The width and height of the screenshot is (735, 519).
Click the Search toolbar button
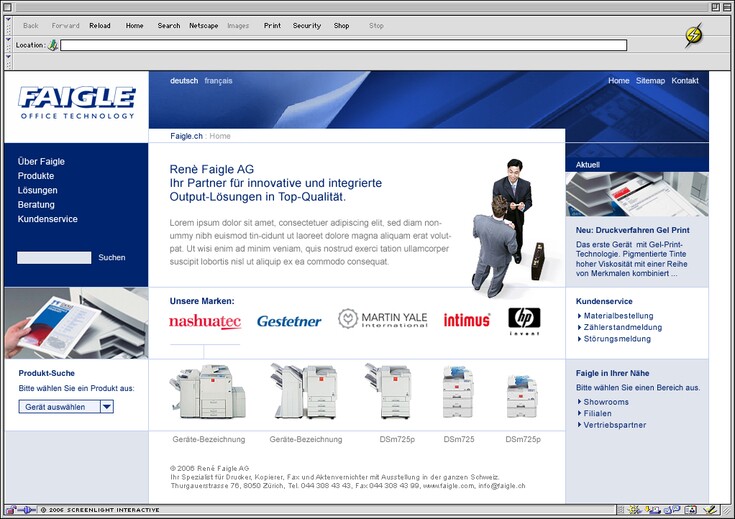pyautogui.click(x=169, y=26)
